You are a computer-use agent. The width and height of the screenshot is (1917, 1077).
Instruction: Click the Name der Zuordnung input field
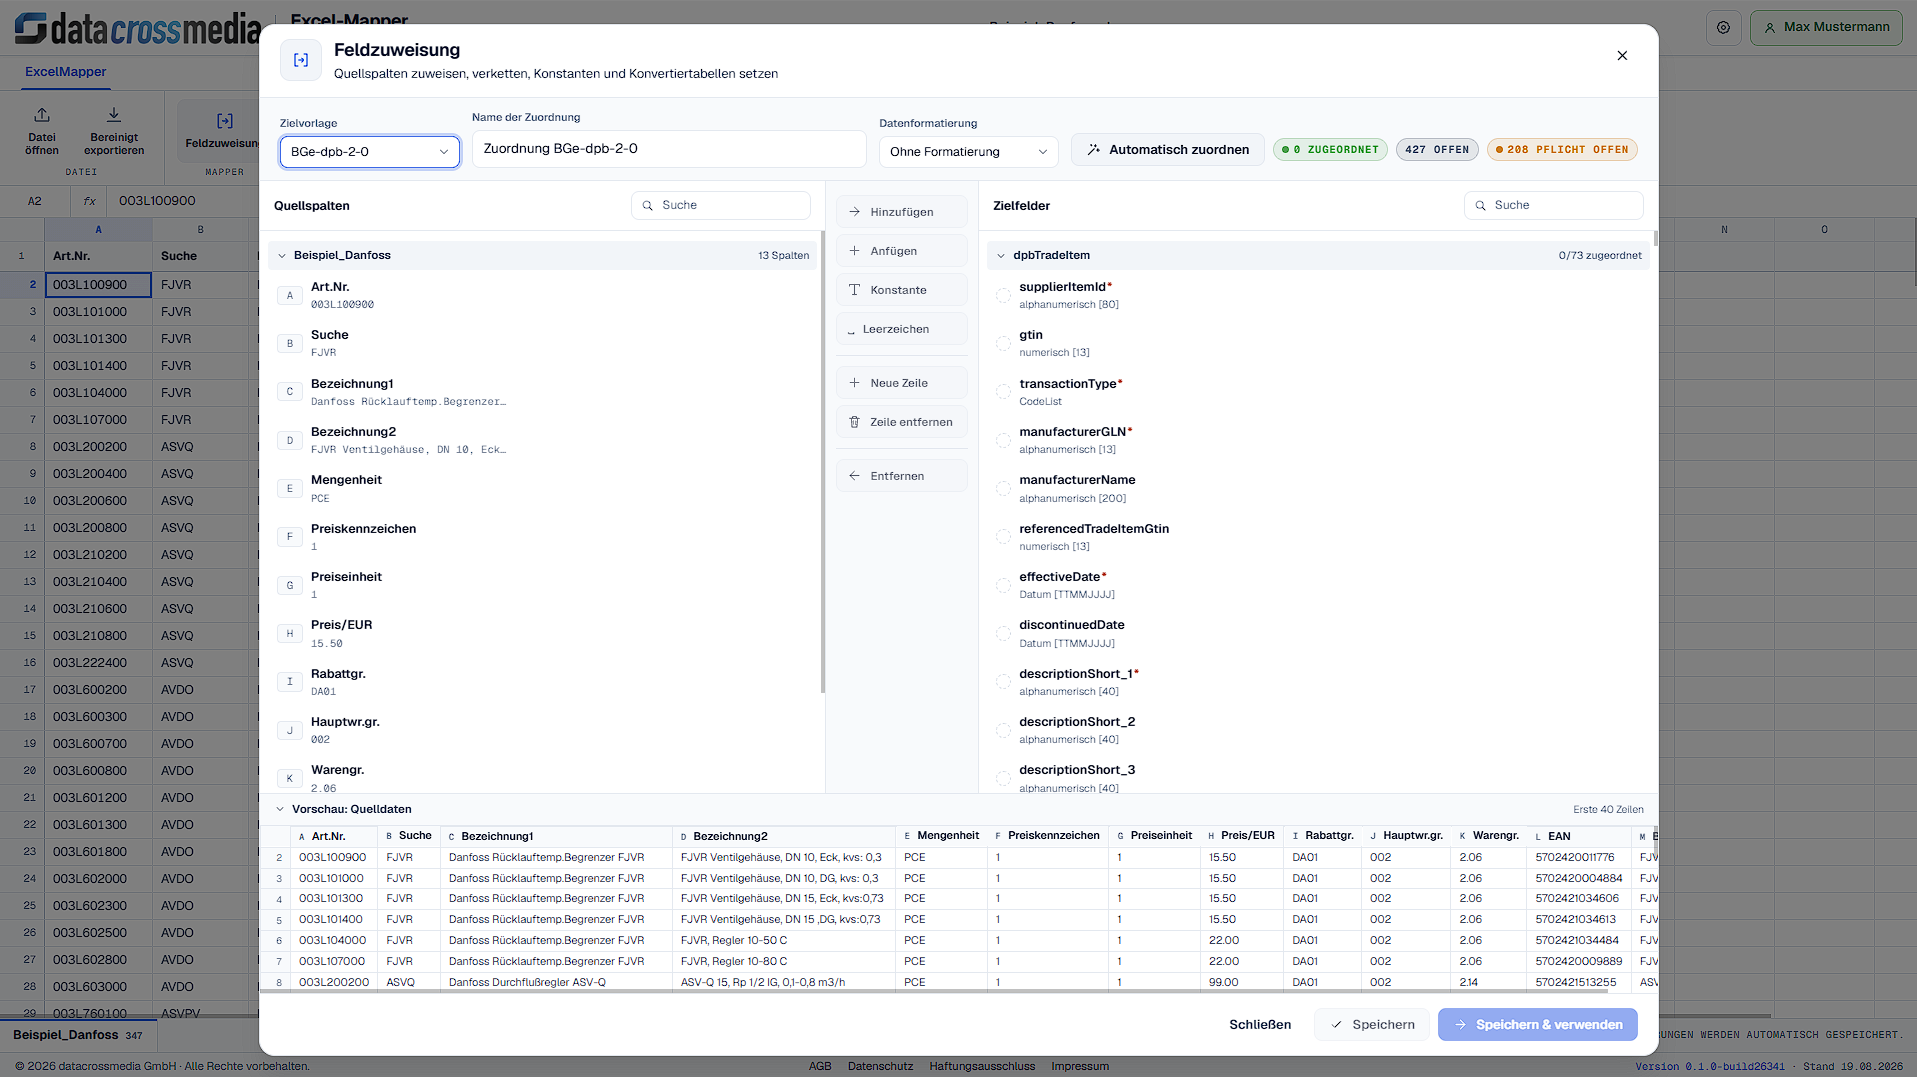pyautogui.click(x=669, y=149)
